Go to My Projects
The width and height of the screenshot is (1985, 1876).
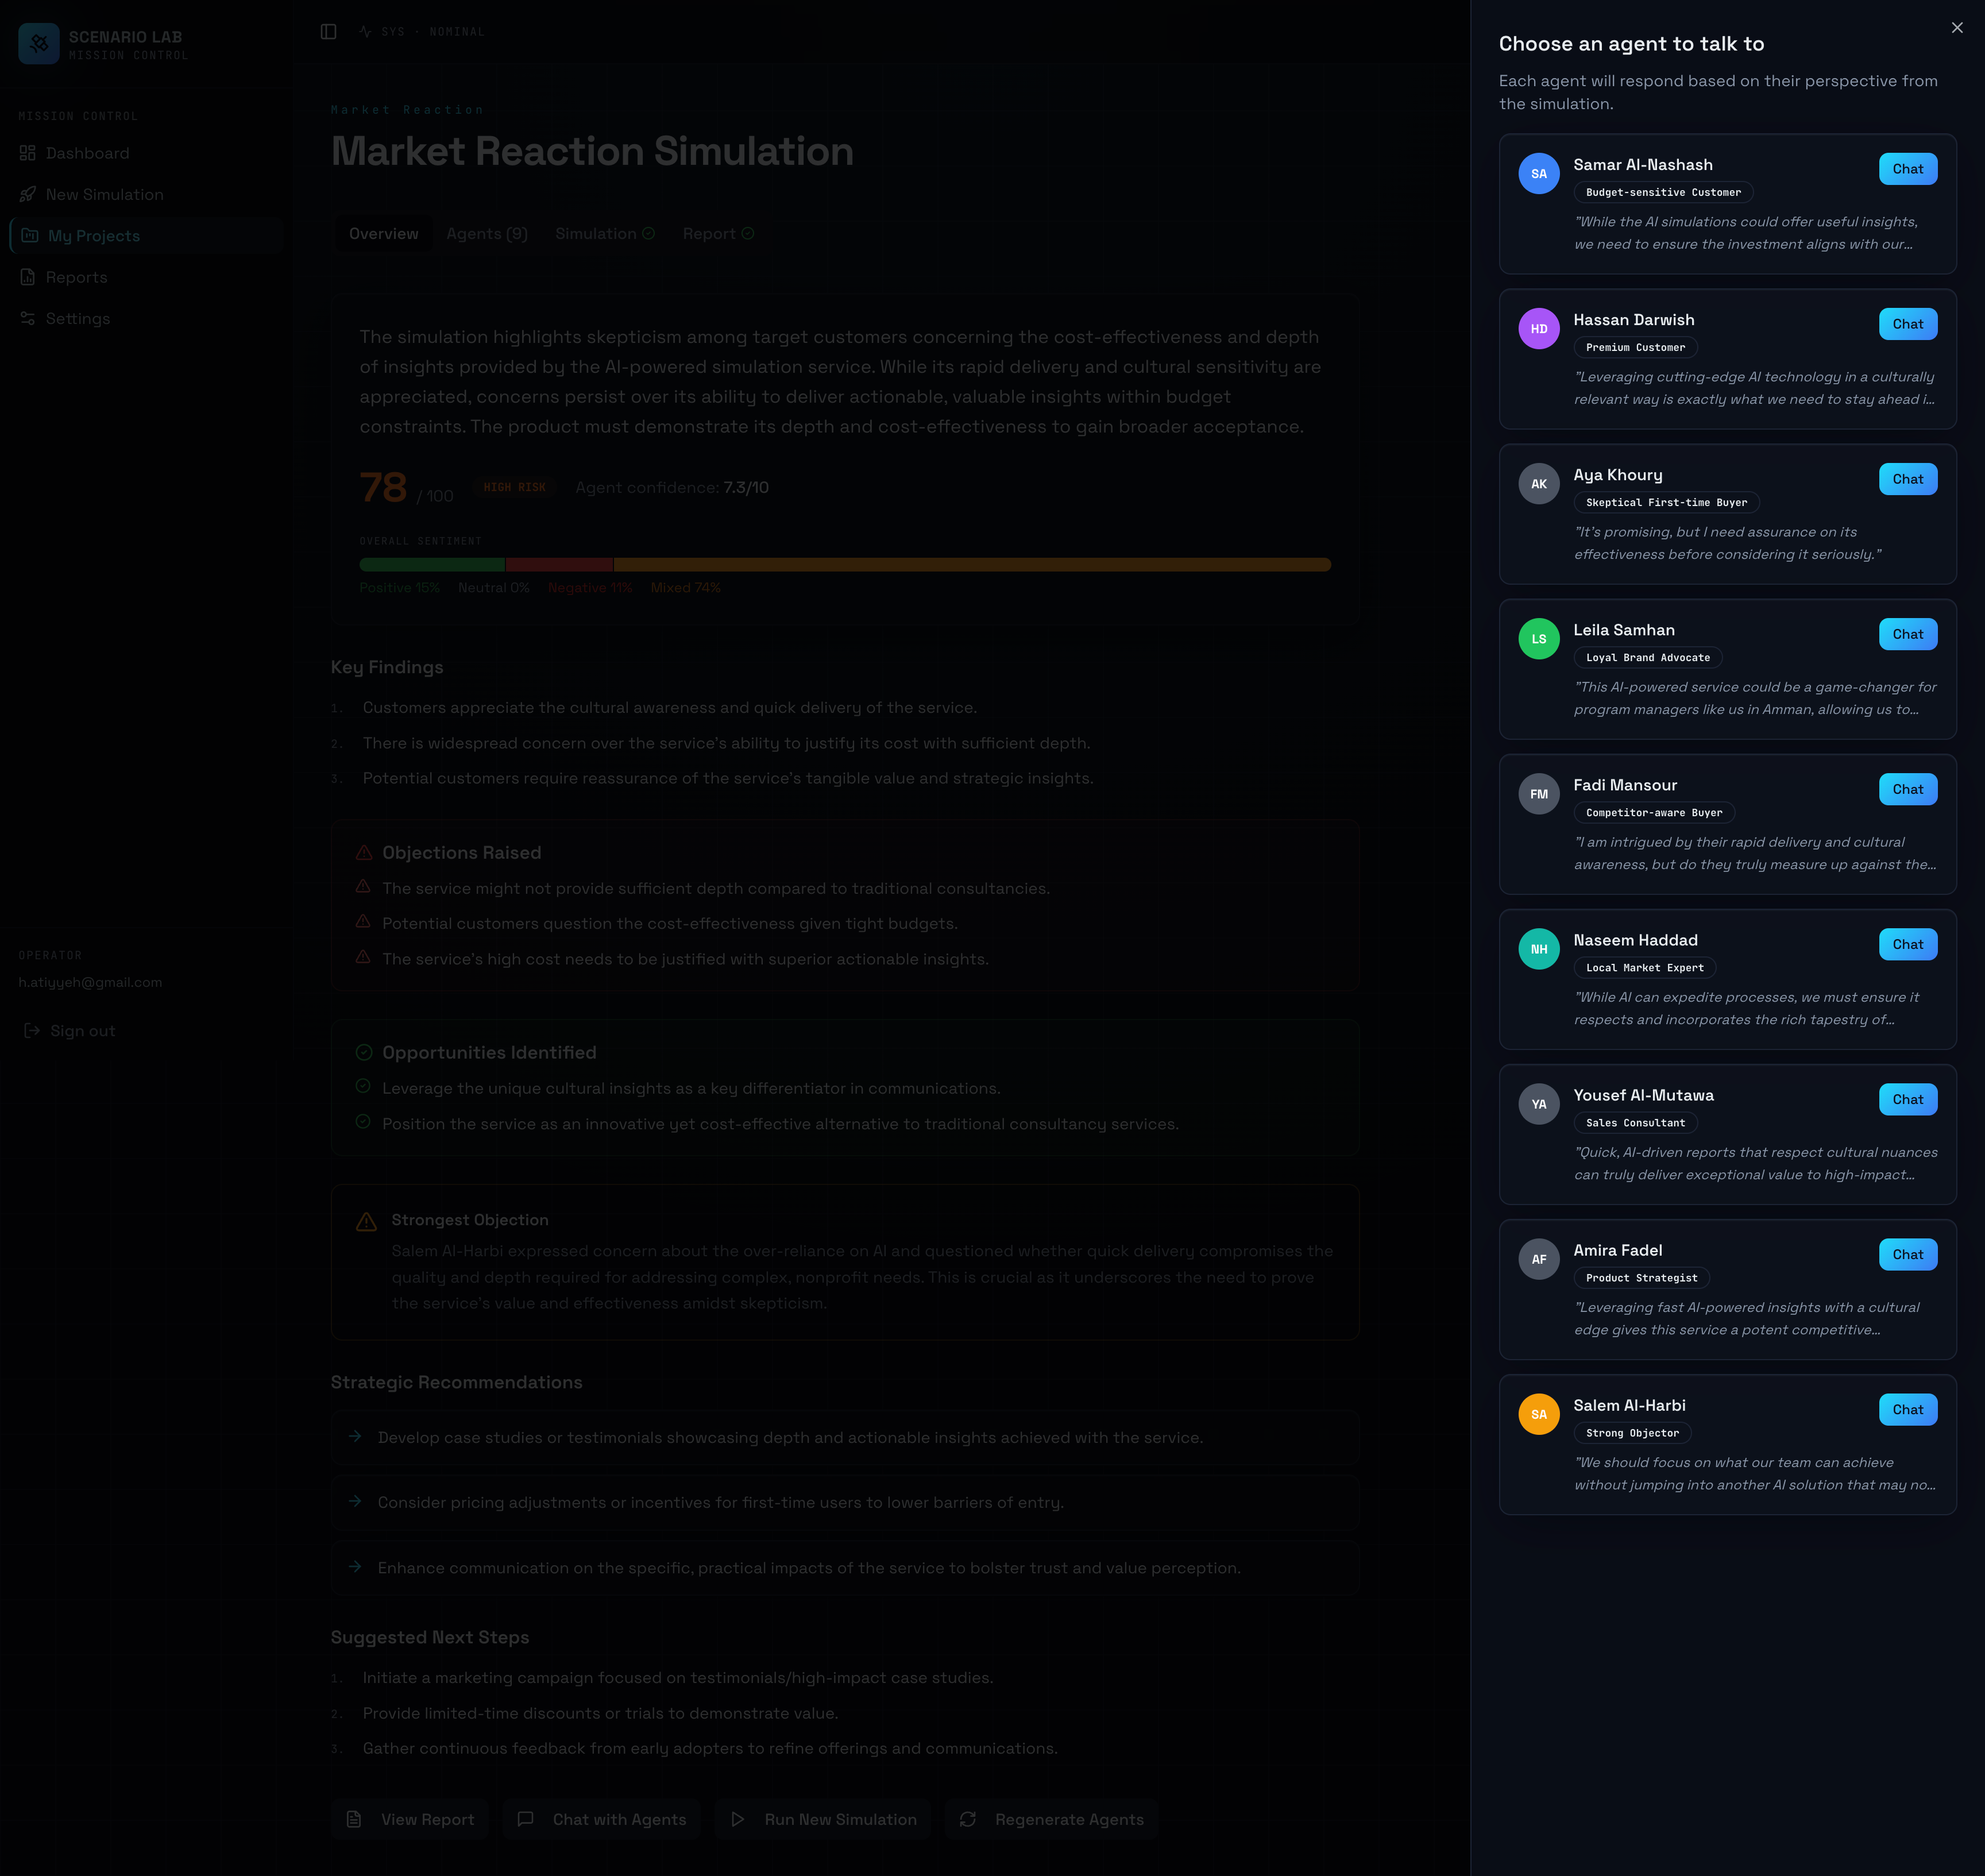pos(146,236)
